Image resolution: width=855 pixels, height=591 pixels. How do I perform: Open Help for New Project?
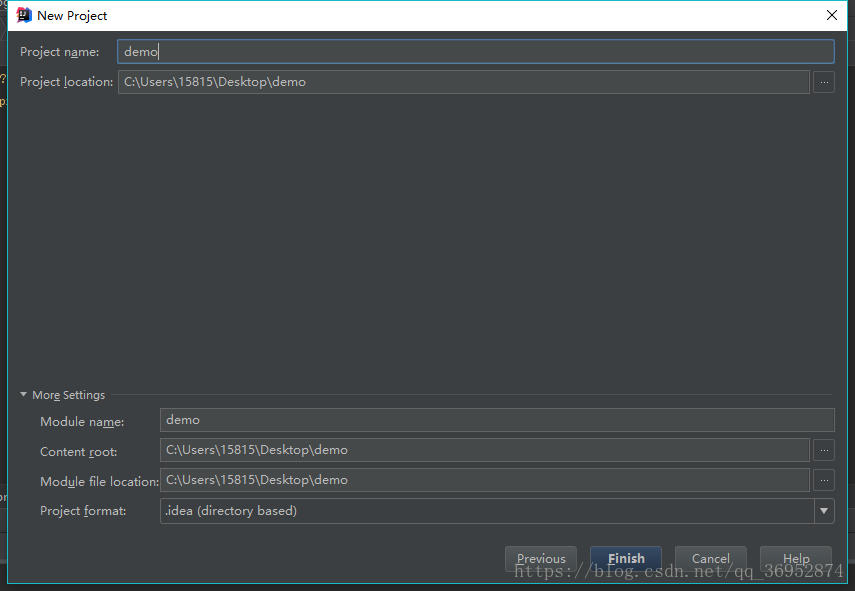coord(796,559)
